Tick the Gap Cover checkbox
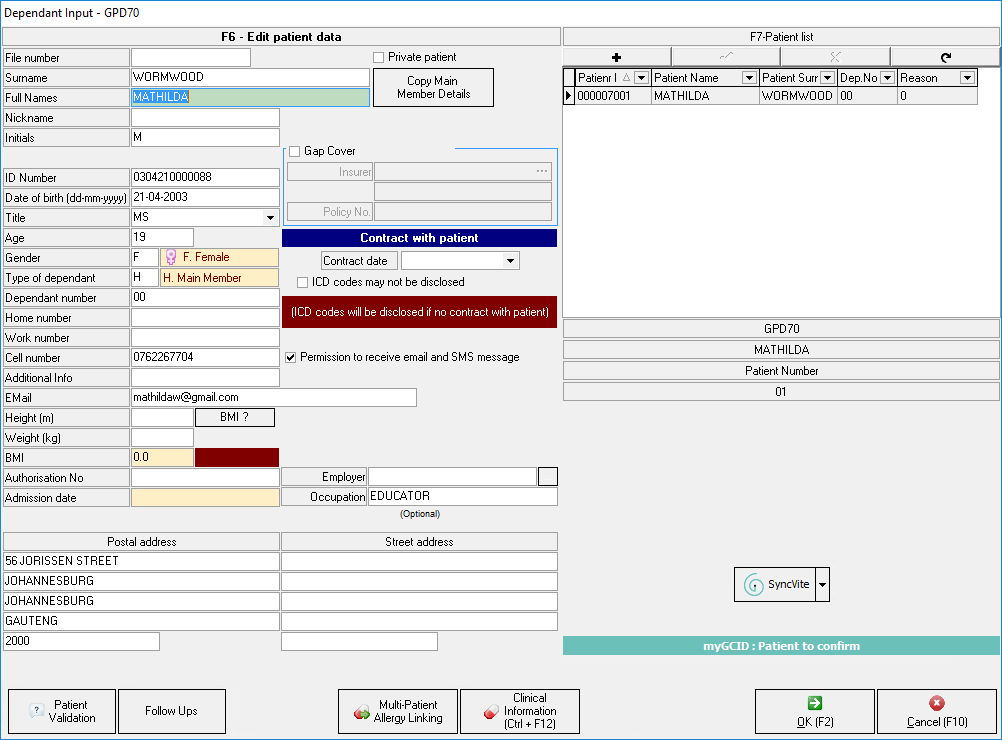 point(294,152)
